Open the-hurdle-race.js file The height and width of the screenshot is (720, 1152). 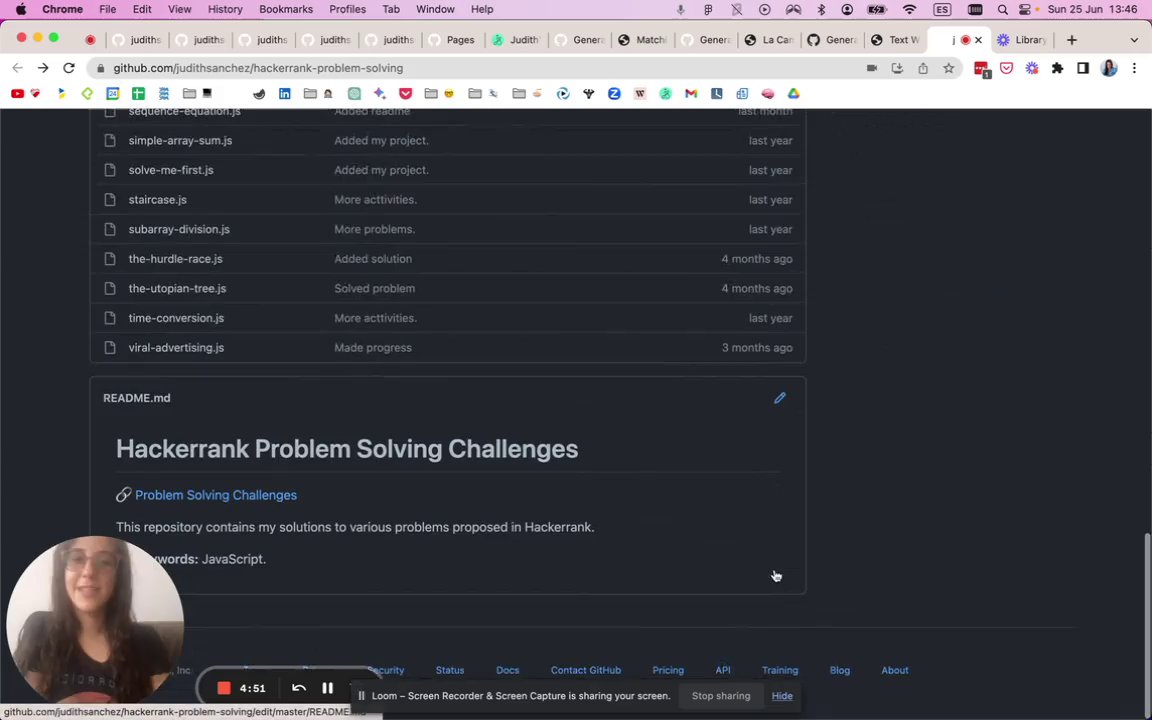(x=176, y=259)
